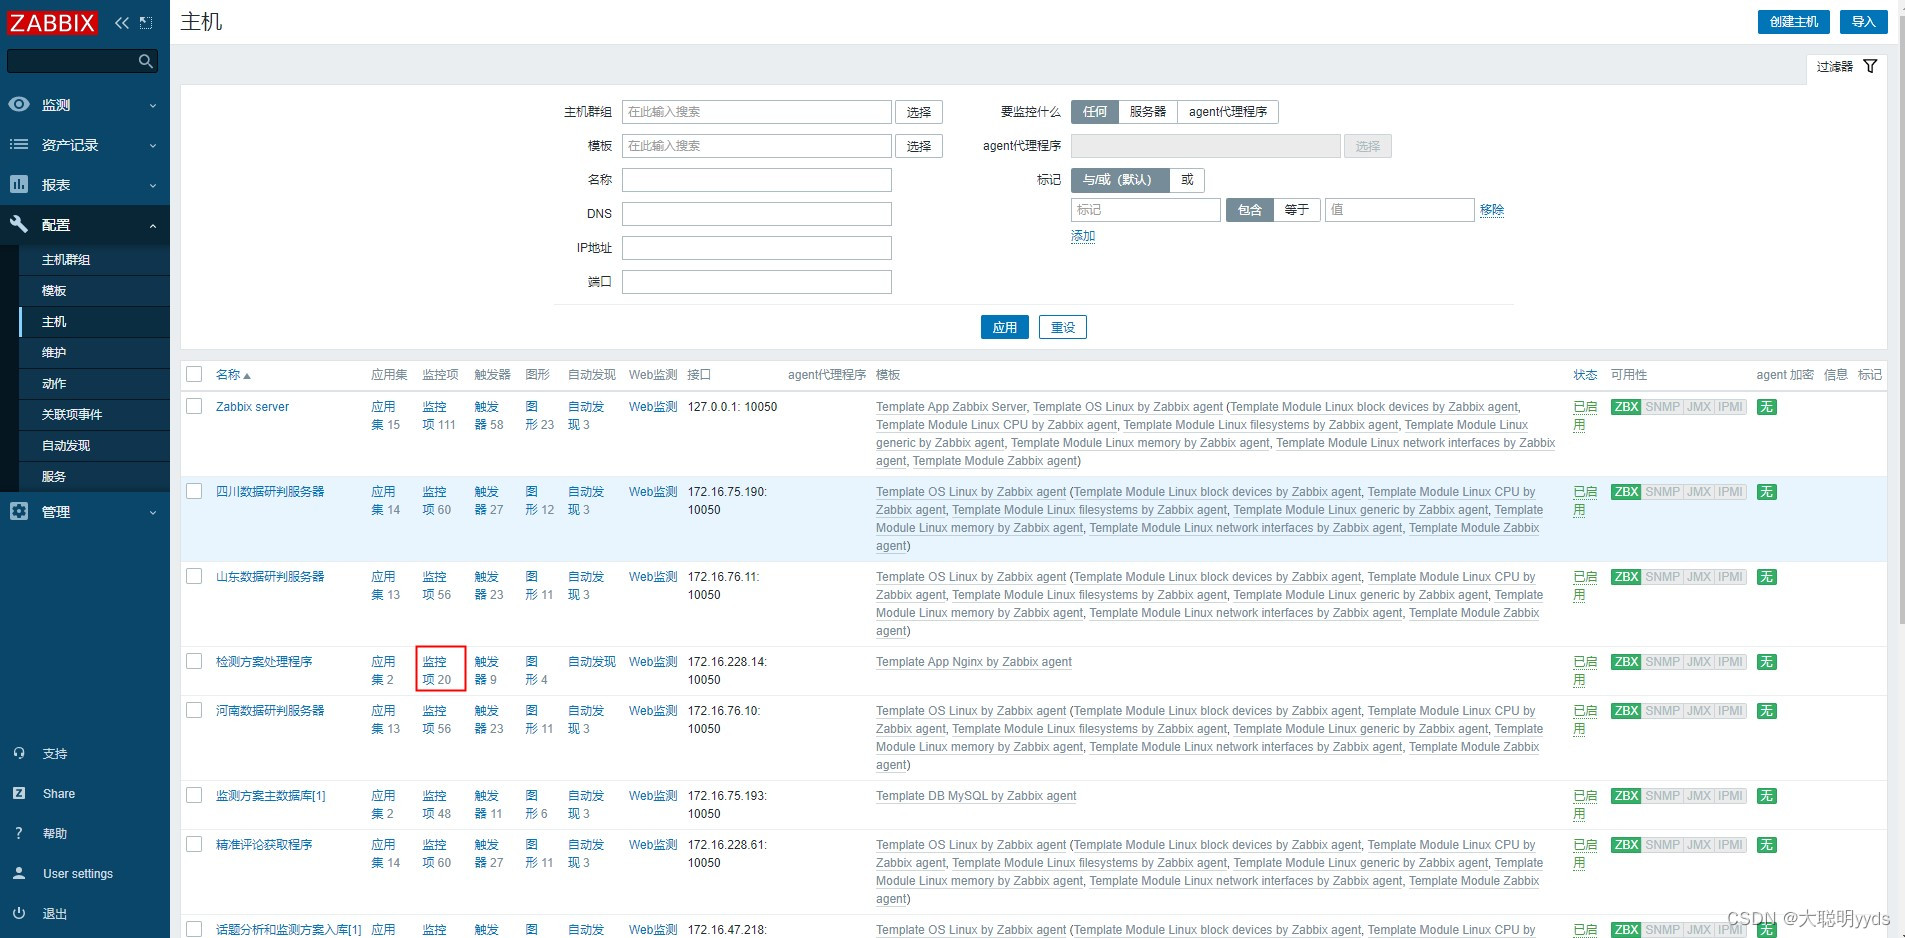Open Template App Nginx by Zabbix agent link
Screen dimensions: 1905x938
click(x=973, y=662)
